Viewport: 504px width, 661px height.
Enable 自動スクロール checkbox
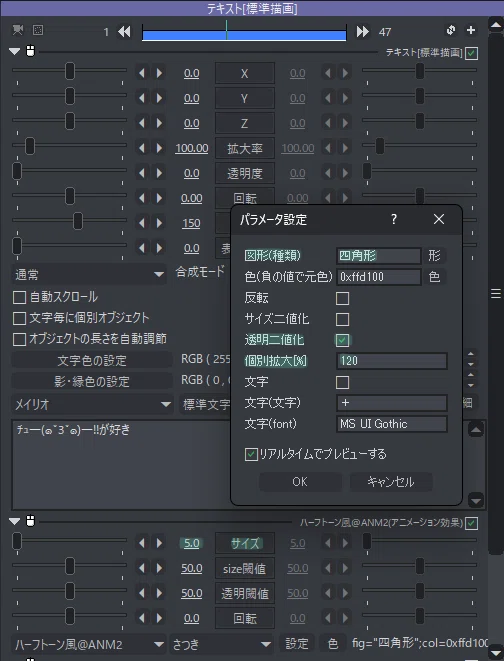(19, 297)
